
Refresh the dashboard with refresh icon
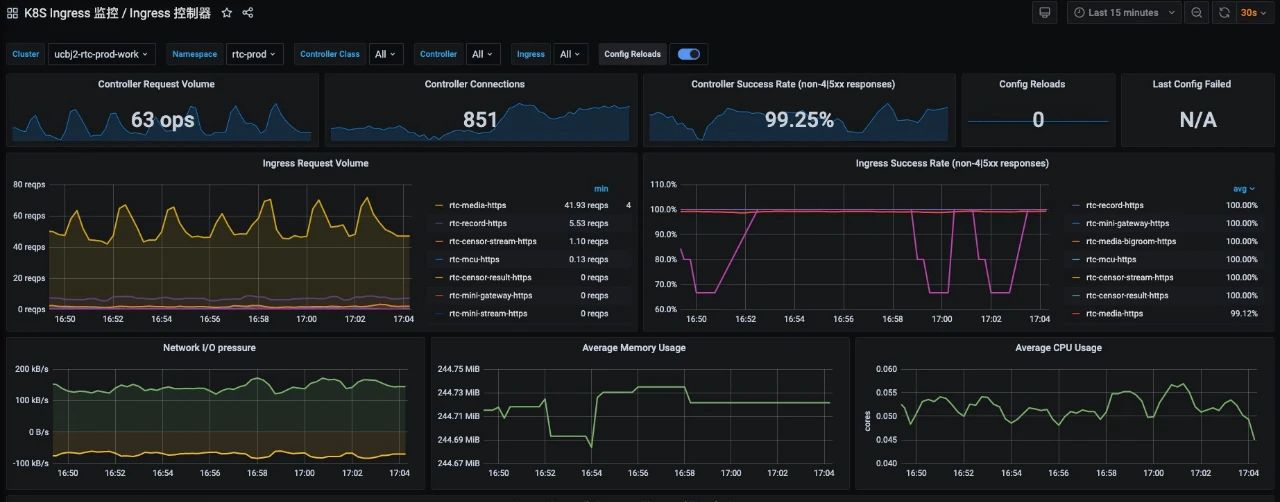(x=1224, y=13)
